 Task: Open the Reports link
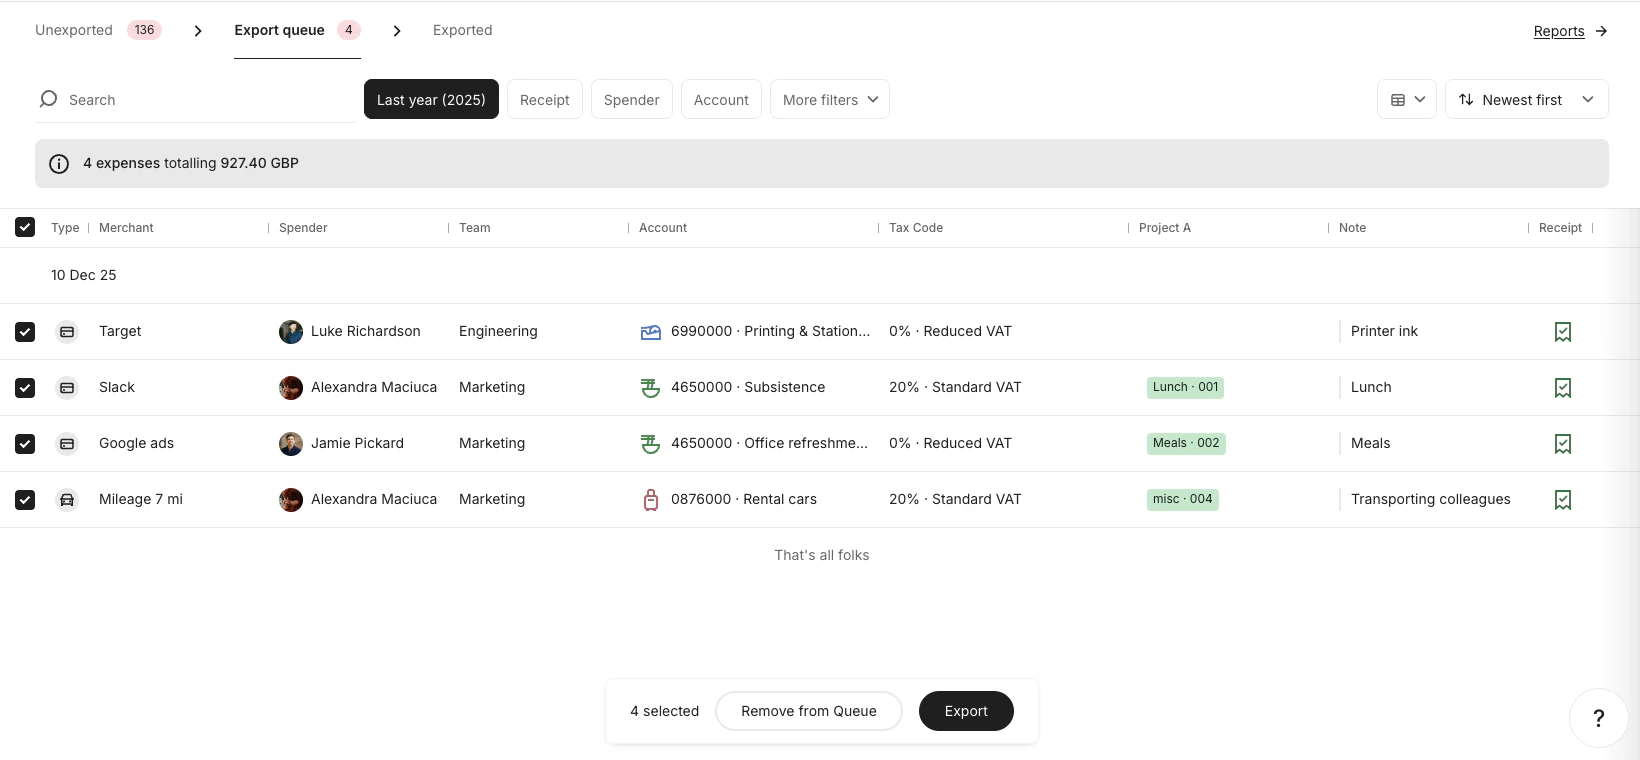pos(1559,31)
